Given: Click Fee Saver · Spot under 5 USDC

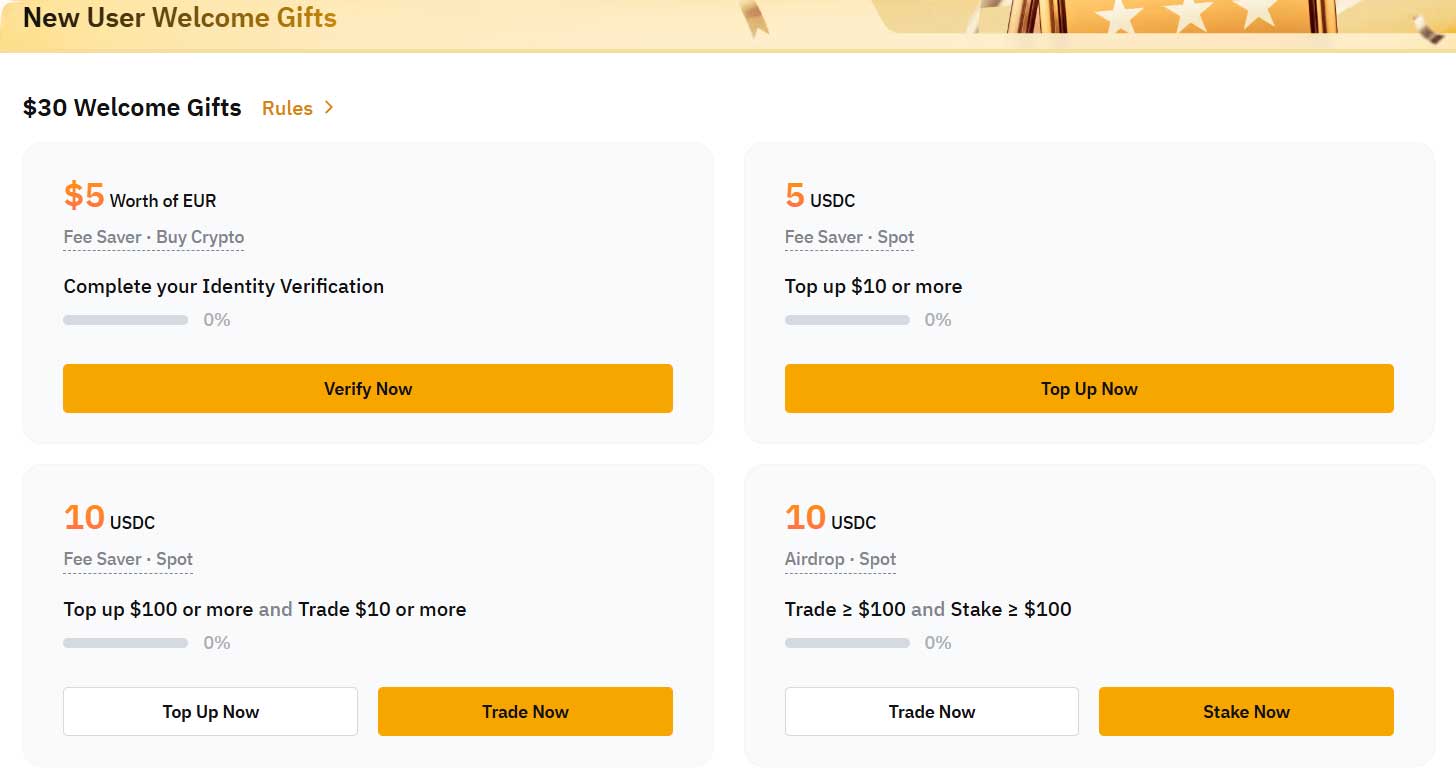Looking at the screenshot, I should 849,237.
